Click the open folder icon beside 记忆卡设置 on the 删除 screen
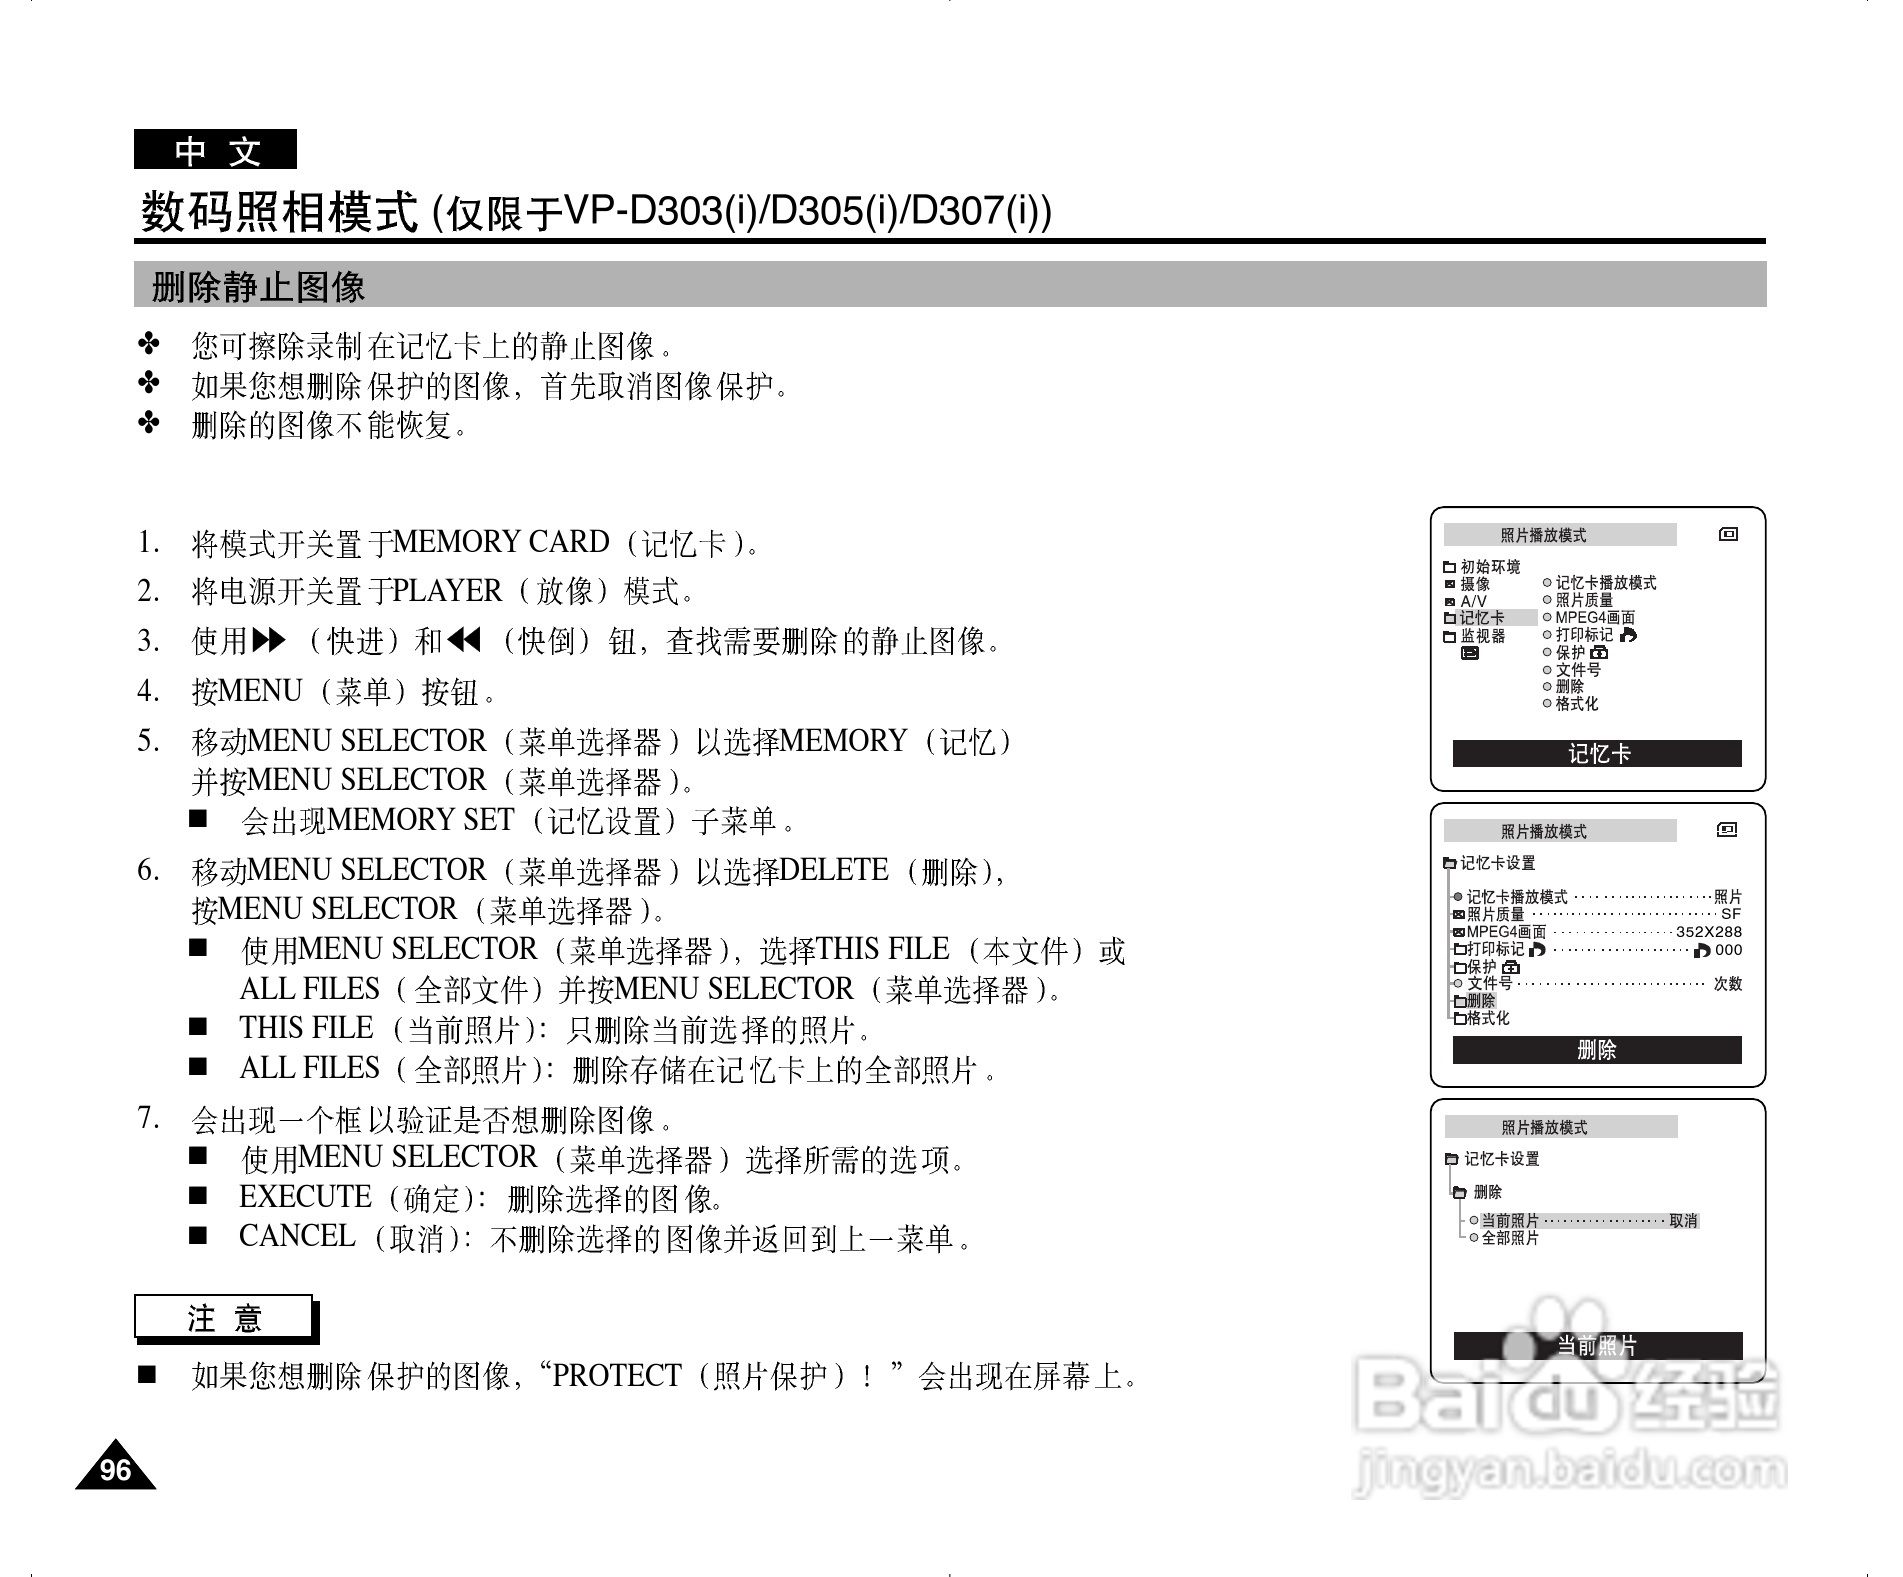Image resolution: width=1903 pixels, height=1577 pixels. click(1450, 863)
